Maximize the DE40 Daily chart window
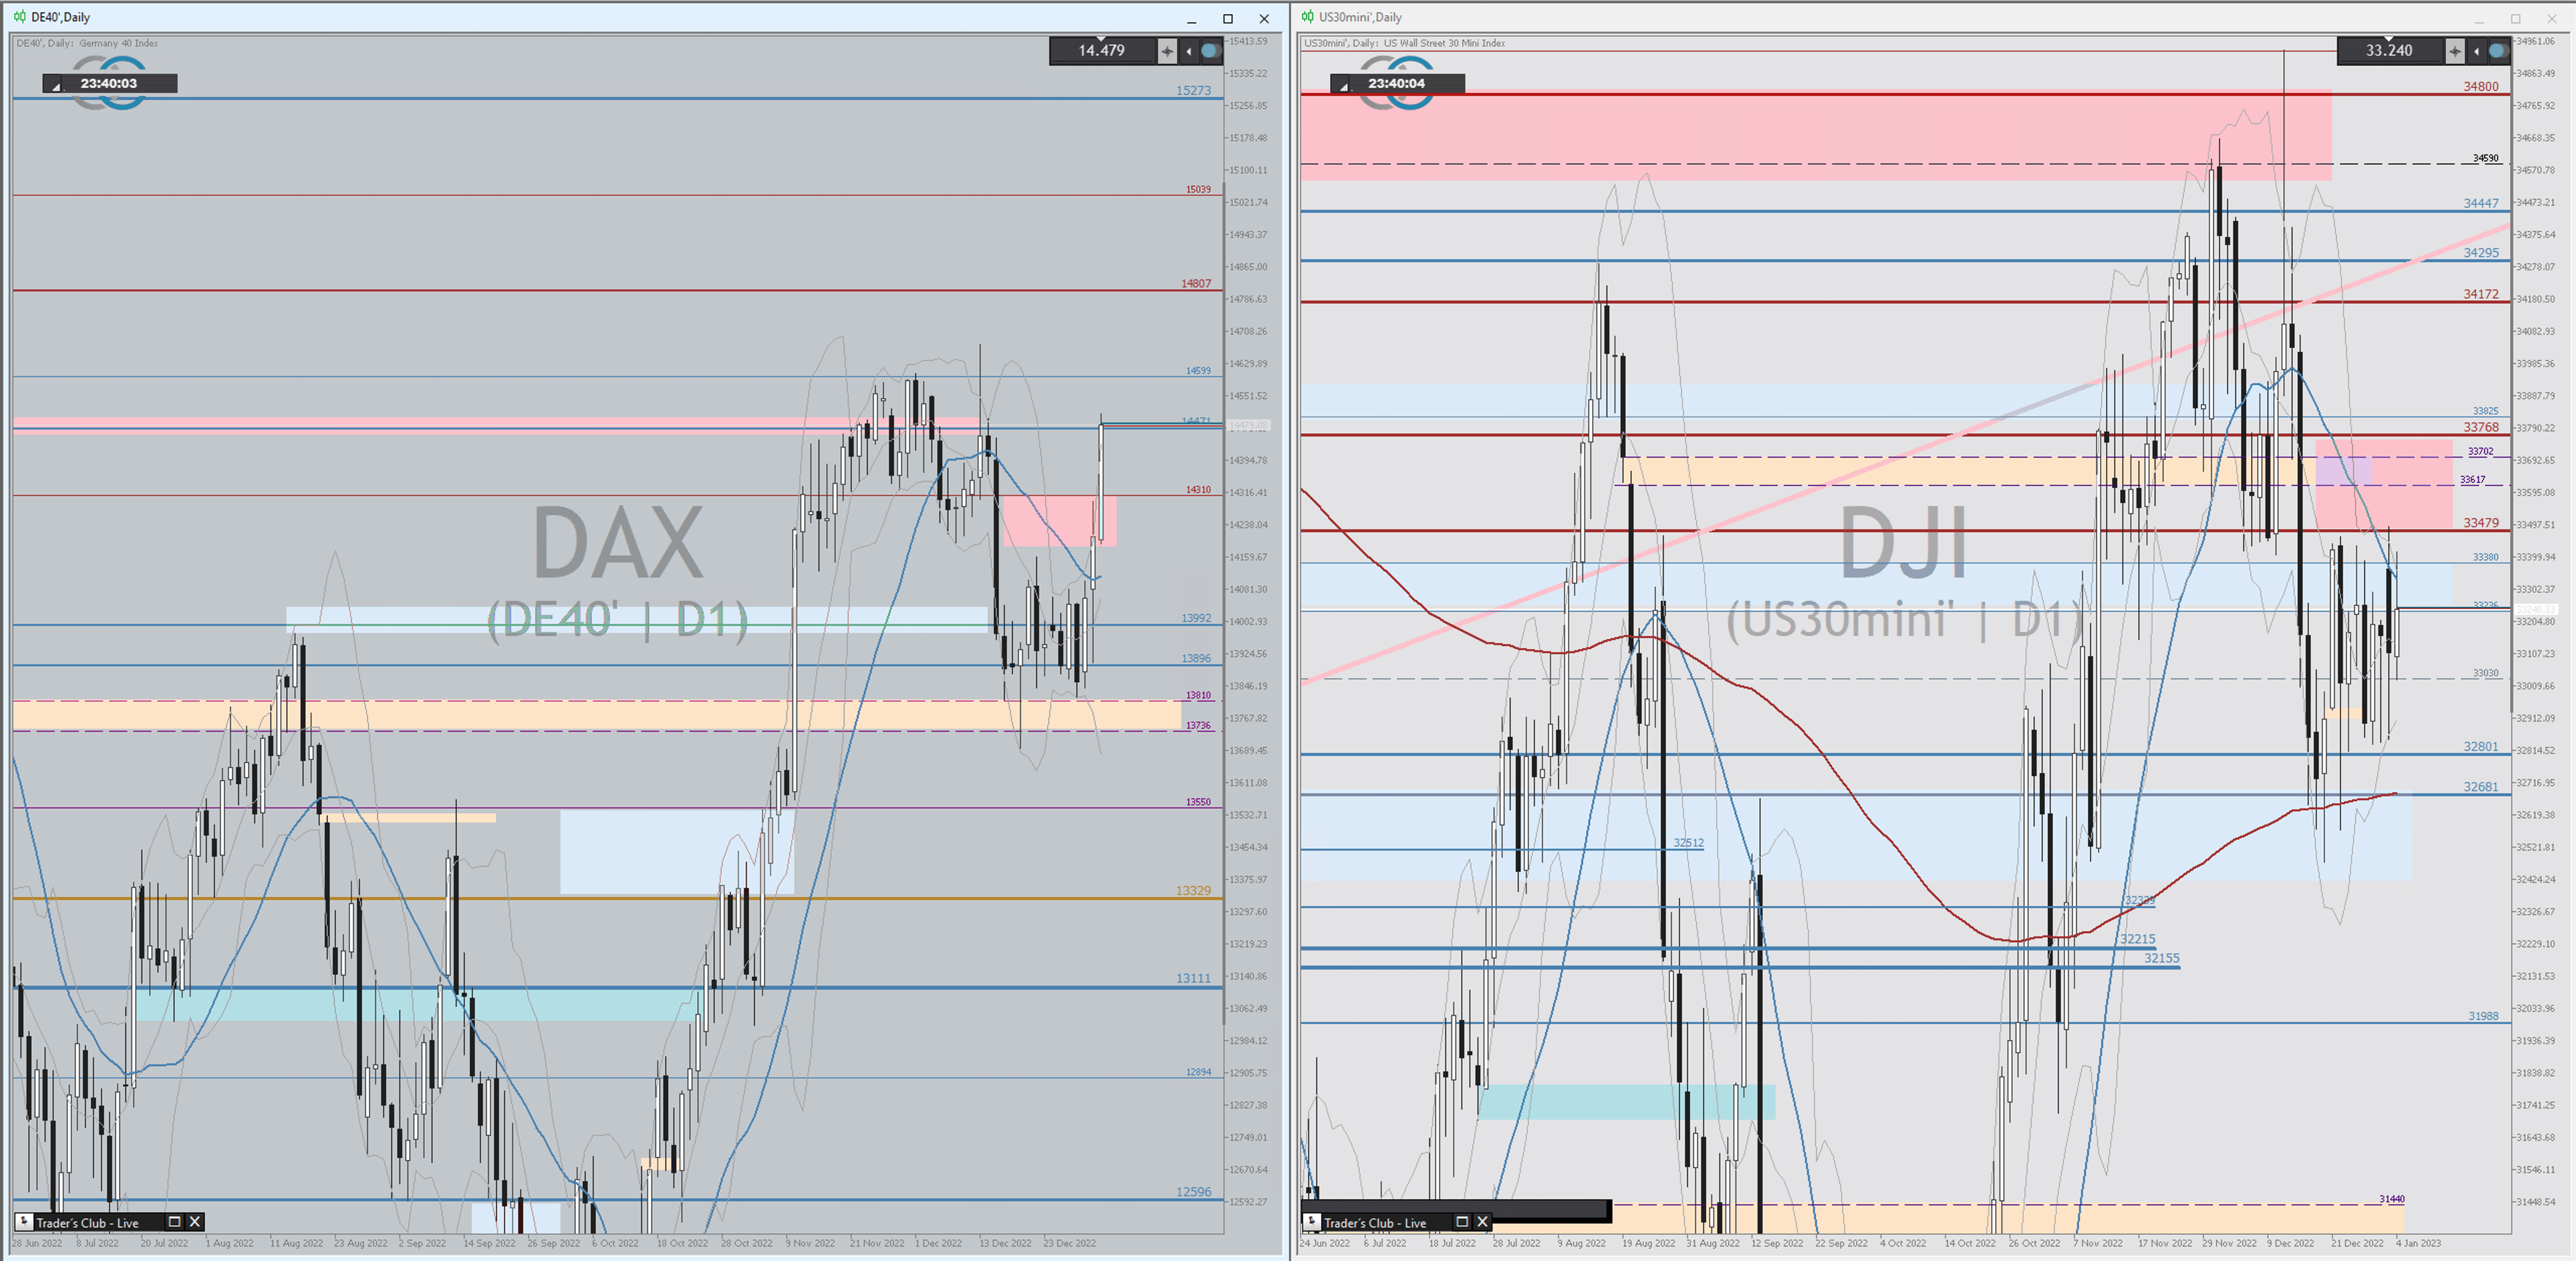Screen dimensions: 2576x1261 pos(1228,18)
